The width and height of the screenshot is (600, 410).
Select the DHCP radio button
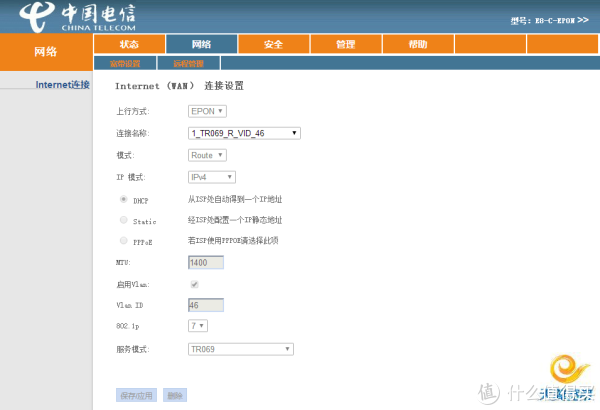click(124, 199)
